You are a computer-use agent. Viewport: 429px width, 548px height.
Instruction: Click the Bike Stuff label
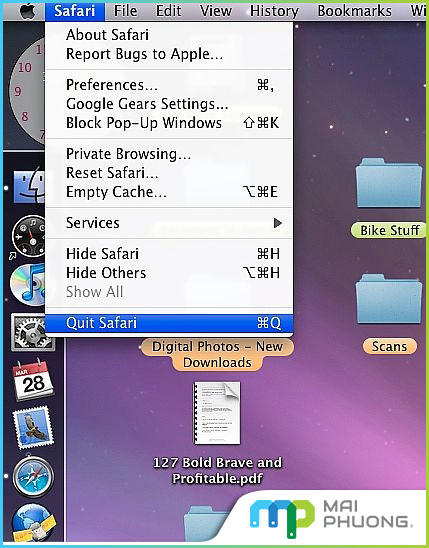pos(389,231)
